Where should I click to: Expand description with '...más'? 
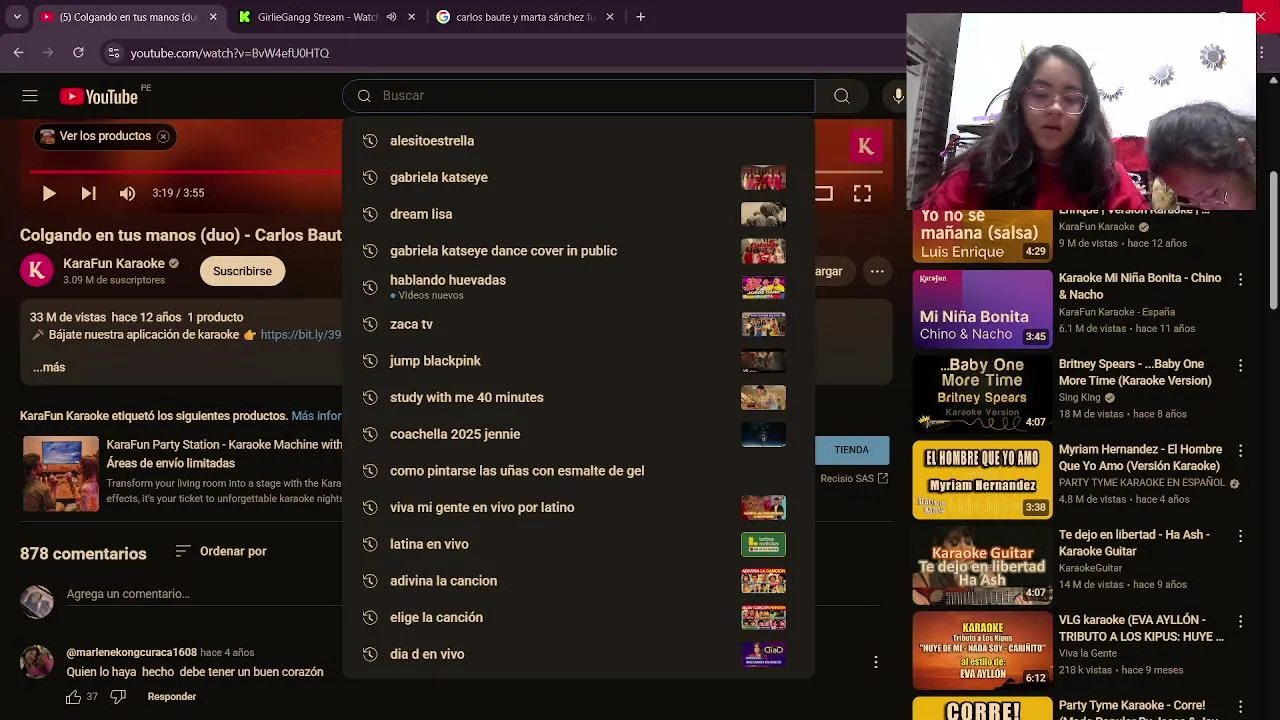pos(49,367)
